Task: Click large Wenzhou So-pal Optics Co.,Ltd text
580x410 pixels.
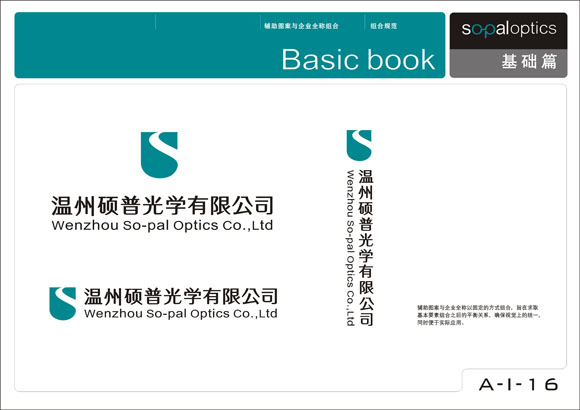Action: tap(162, 225)
